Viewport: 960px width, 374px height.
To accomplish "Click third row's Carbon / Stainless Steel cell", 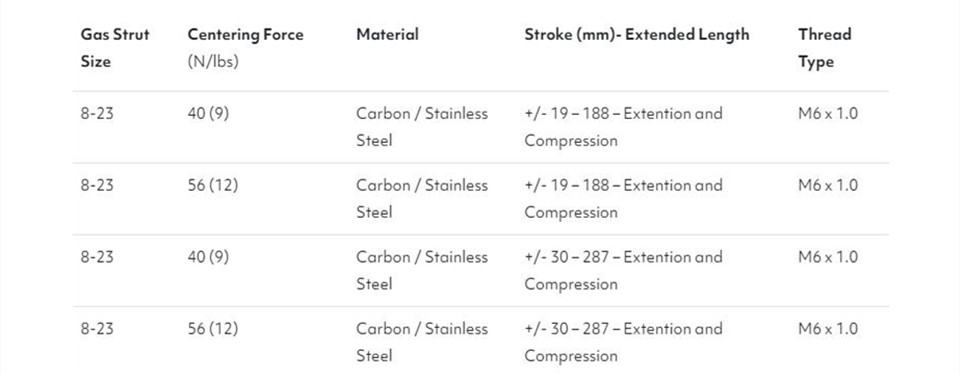I will point(422,271).
